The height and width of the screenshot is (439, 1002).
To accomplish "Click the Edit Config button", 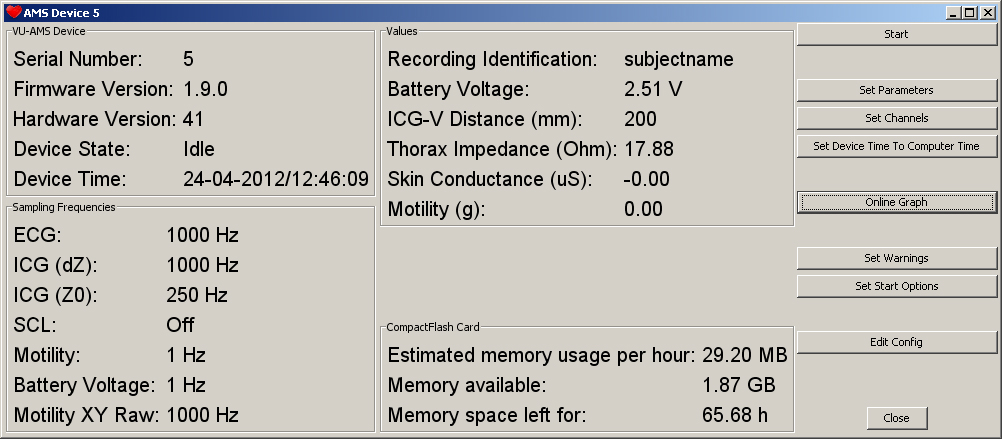I will [896, 342].
